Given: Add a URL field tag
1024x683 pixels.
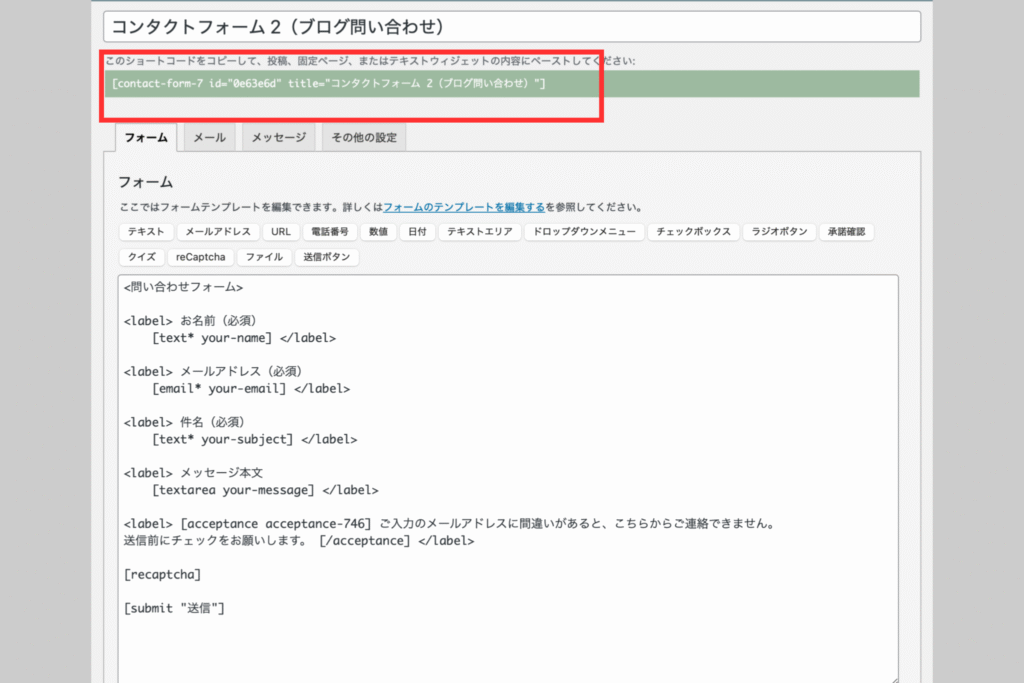Looking at the screenshot, I should [281, 232].
